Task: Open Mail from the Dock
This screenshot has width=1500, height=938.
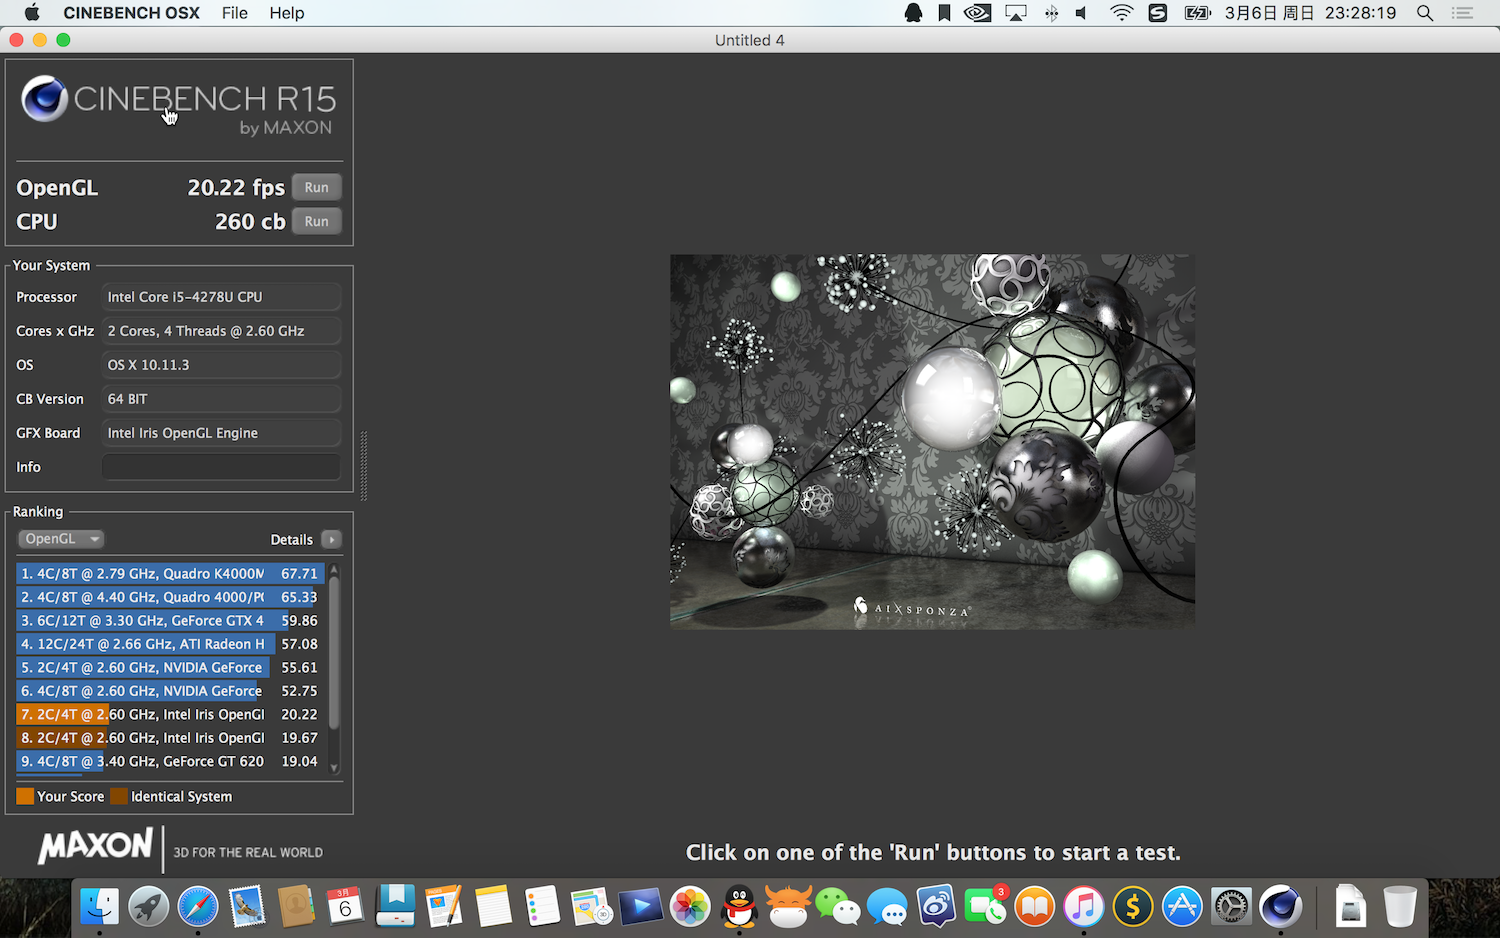Action: click(x=247, y=907)
